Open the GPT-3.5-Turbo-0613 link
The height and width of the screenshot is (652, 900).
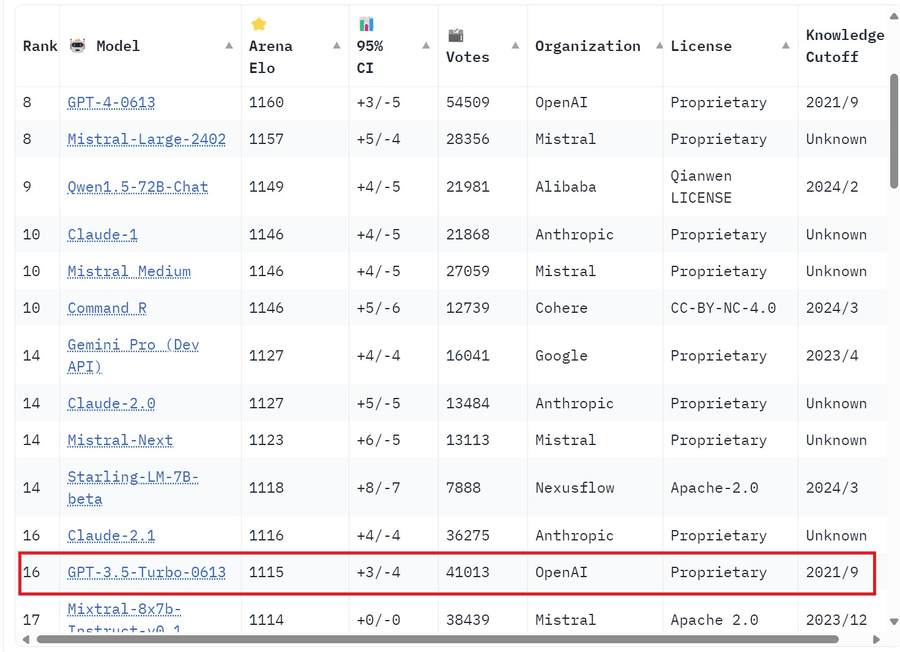click(146, 572)
